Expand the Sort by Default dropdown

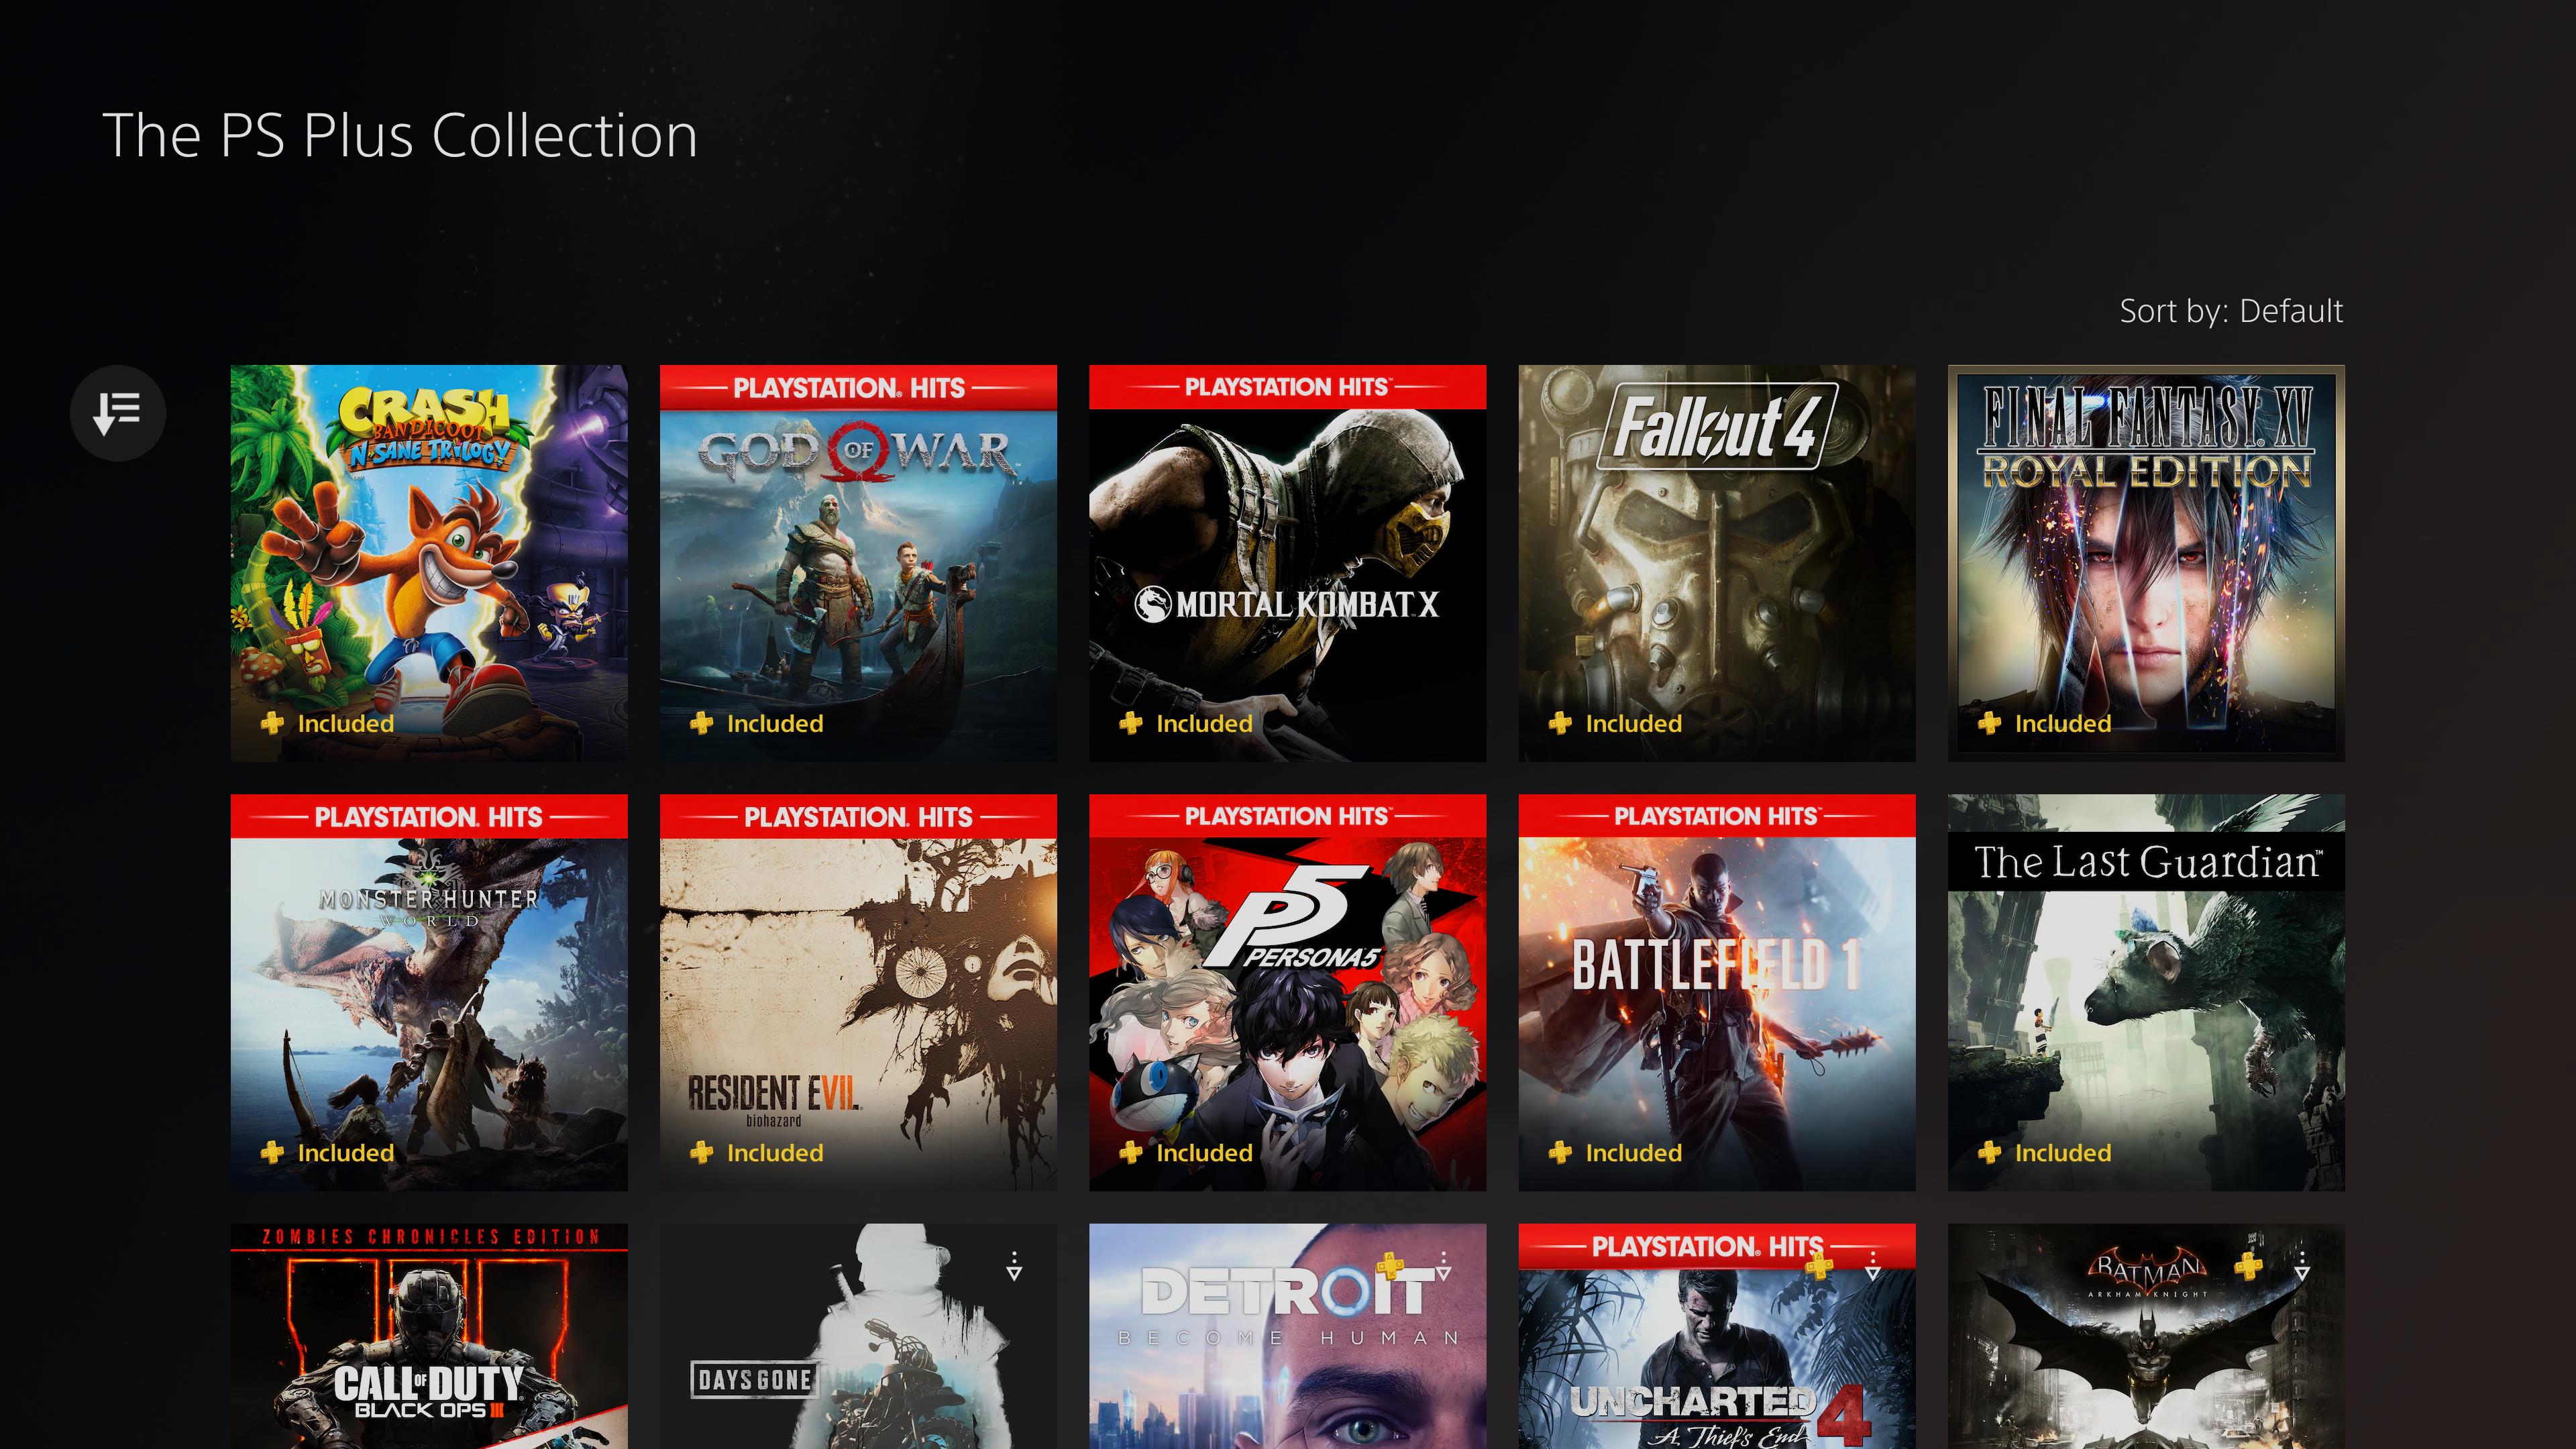pyautogui.click(x=2231, y=310)
